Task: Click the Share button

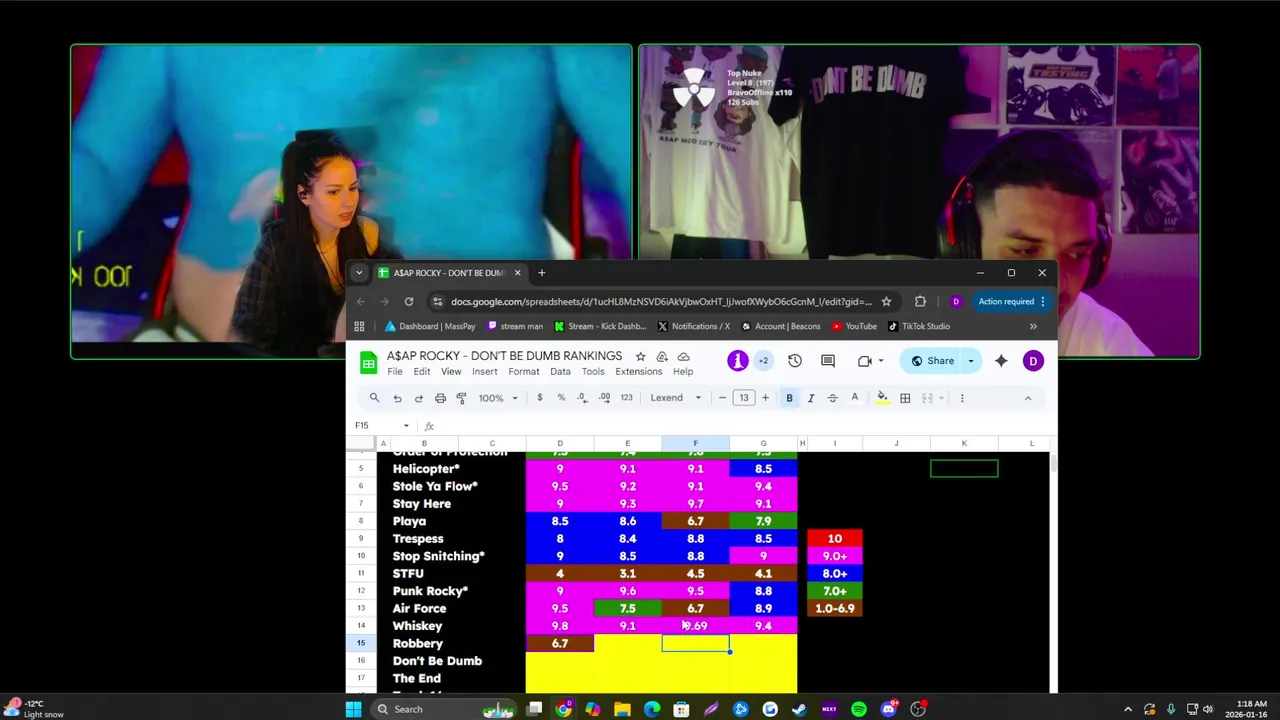Action: click(932, 361)
